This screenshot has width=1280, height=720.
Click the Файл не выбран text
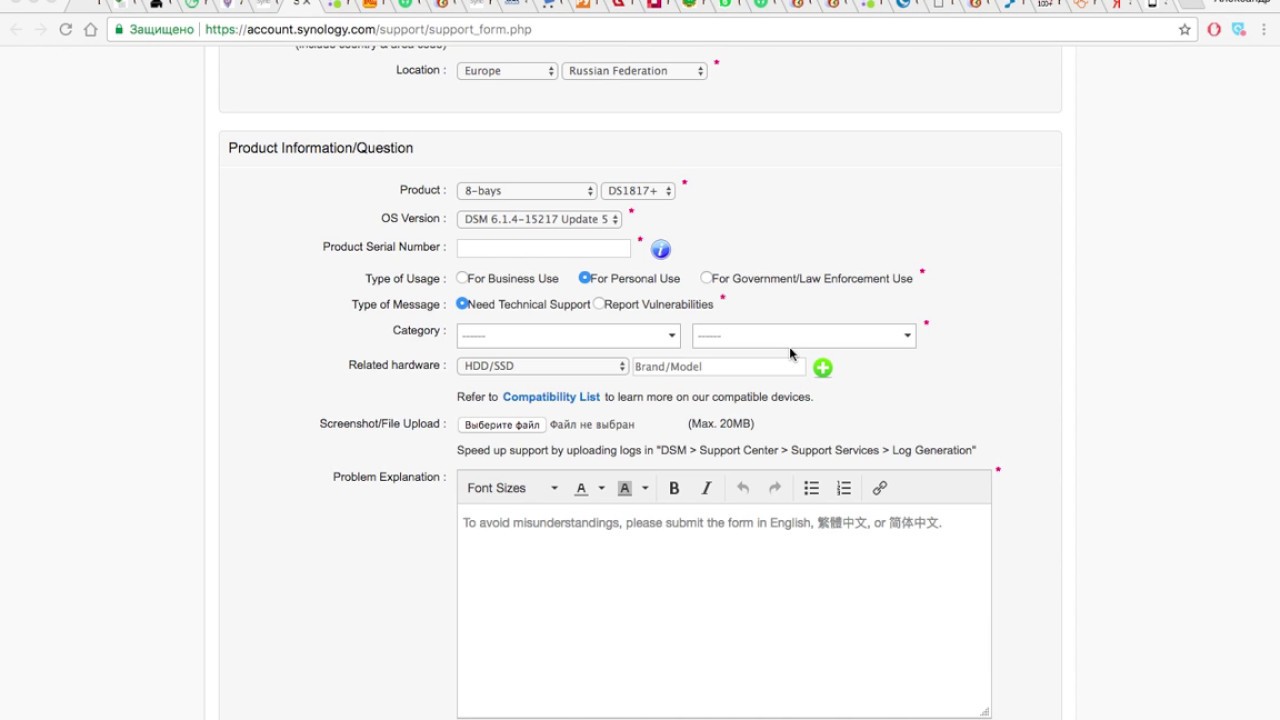tap(592, 425)
